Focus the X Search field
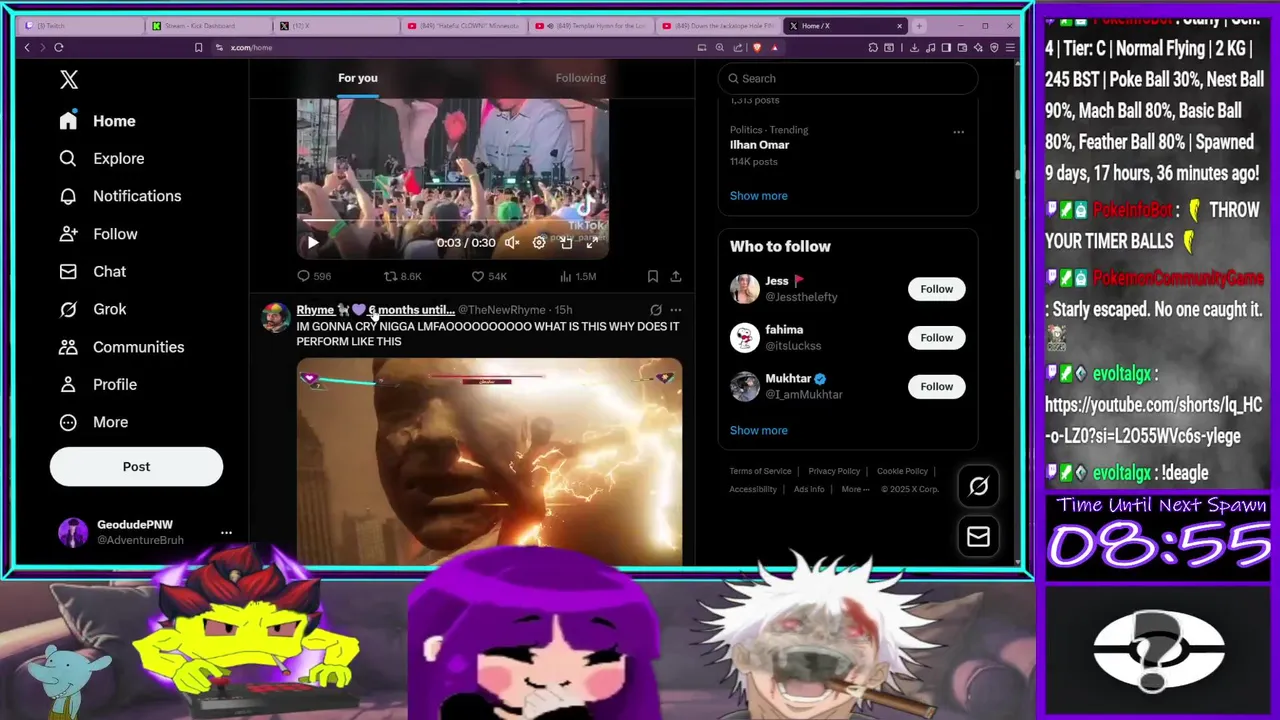 848,78
